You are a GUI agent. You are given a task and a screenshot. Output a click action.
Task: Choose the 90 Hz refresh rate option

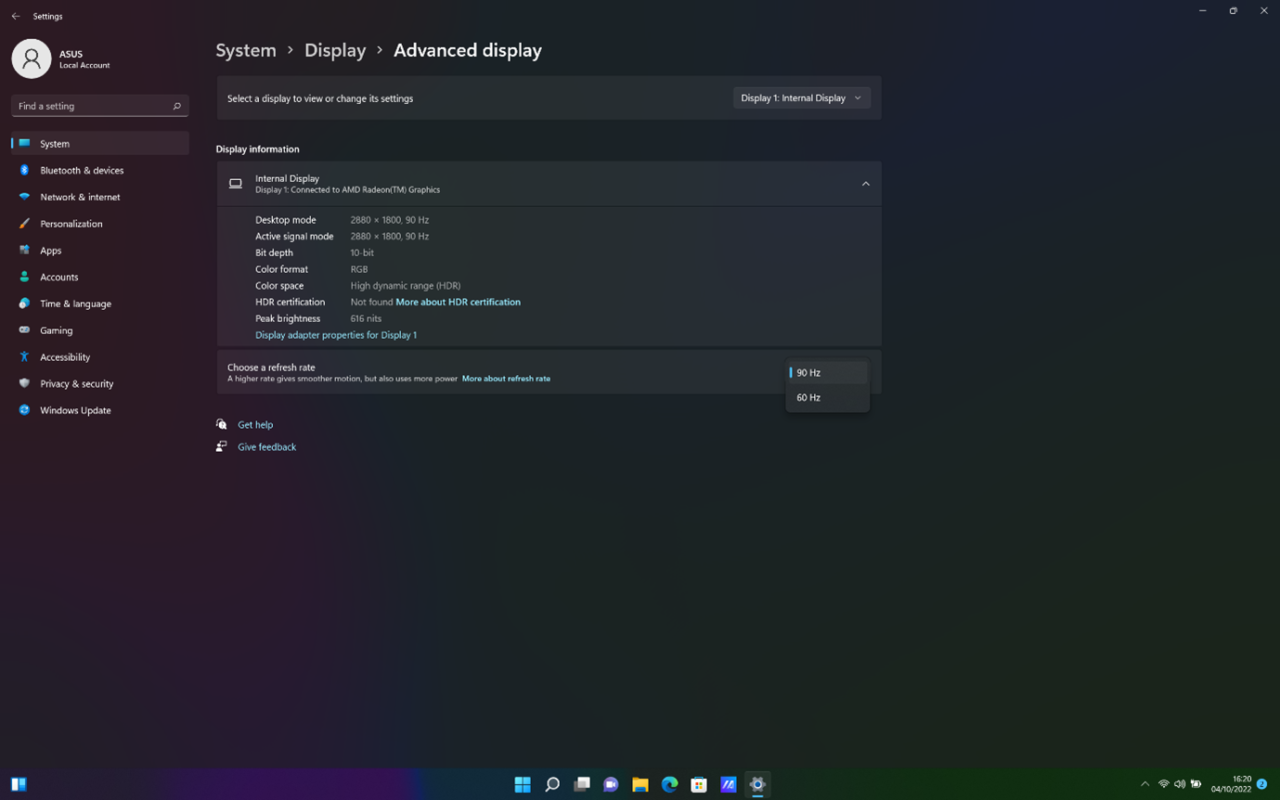pyautogui.click(x=809, y=373)
